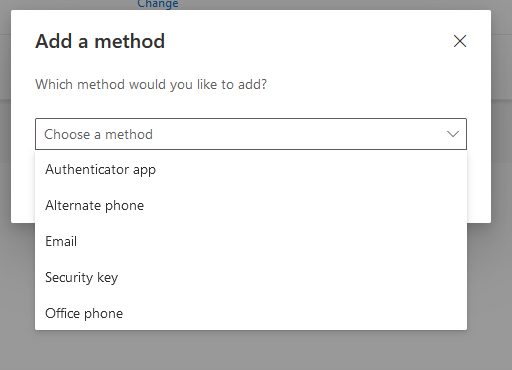Choose the Alternate phone option
This screenshot has width=512, height=370.
pos(251,205)
